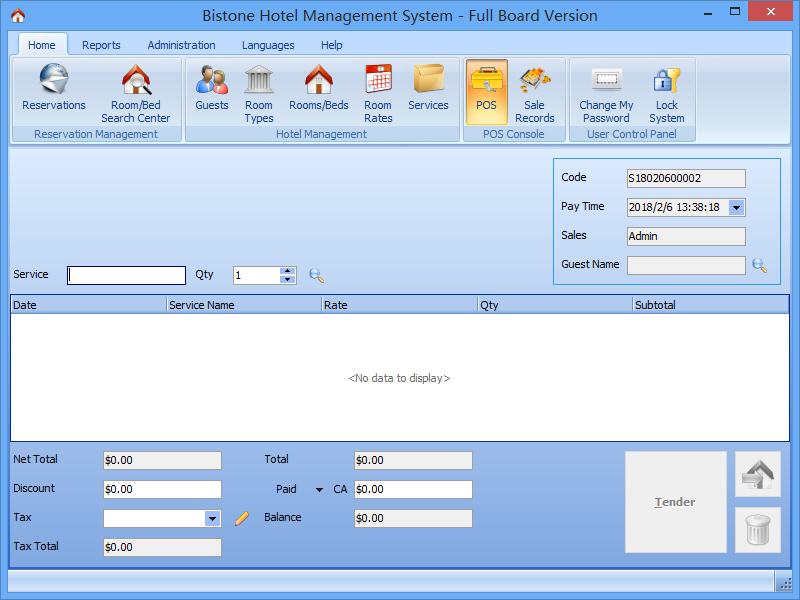Image resolution: width=800 pixels, height=600 pixels.
Task: Open the Administration tab
Action: (x=181, y=45)
